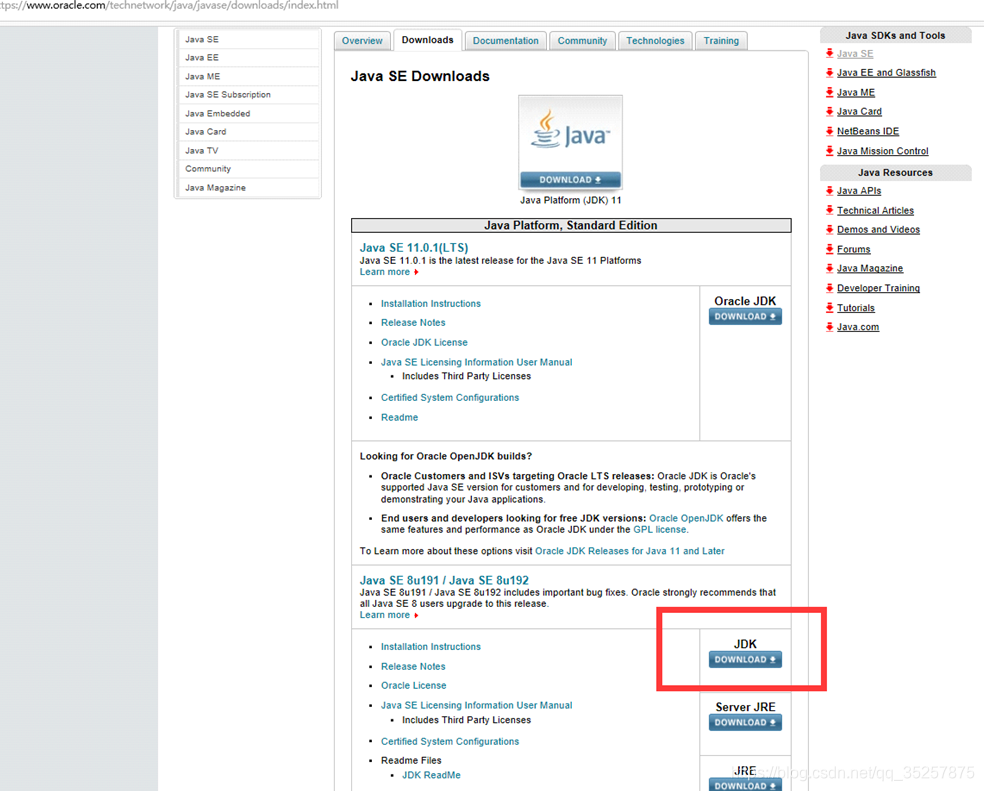Open Release Notes for Java SE 8

point(413,667)
